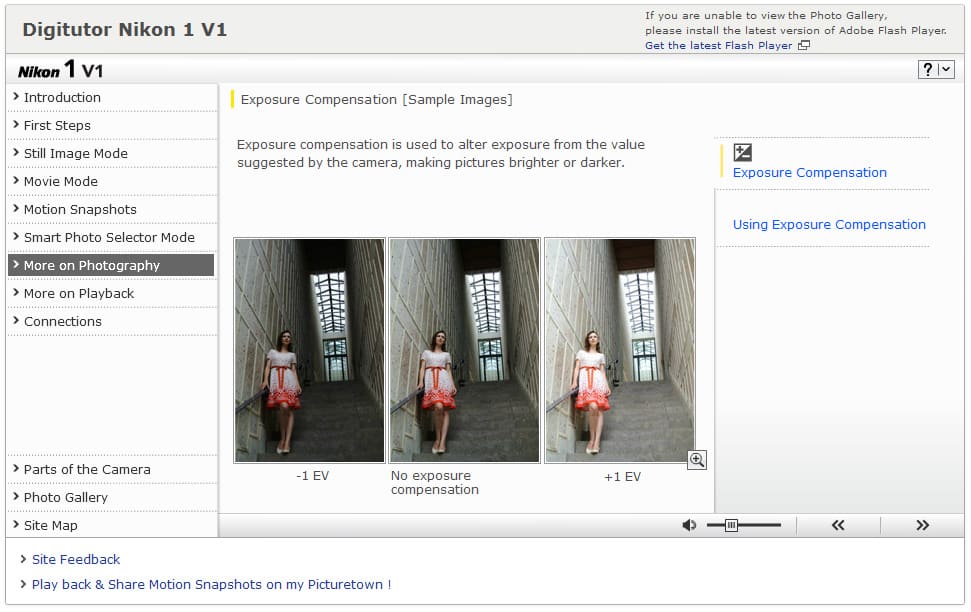The width and height of the screenshot is (971, 612).
Task: Click the "Exposure Compensation [Sample Images]" heading
Action: [377, 100]
